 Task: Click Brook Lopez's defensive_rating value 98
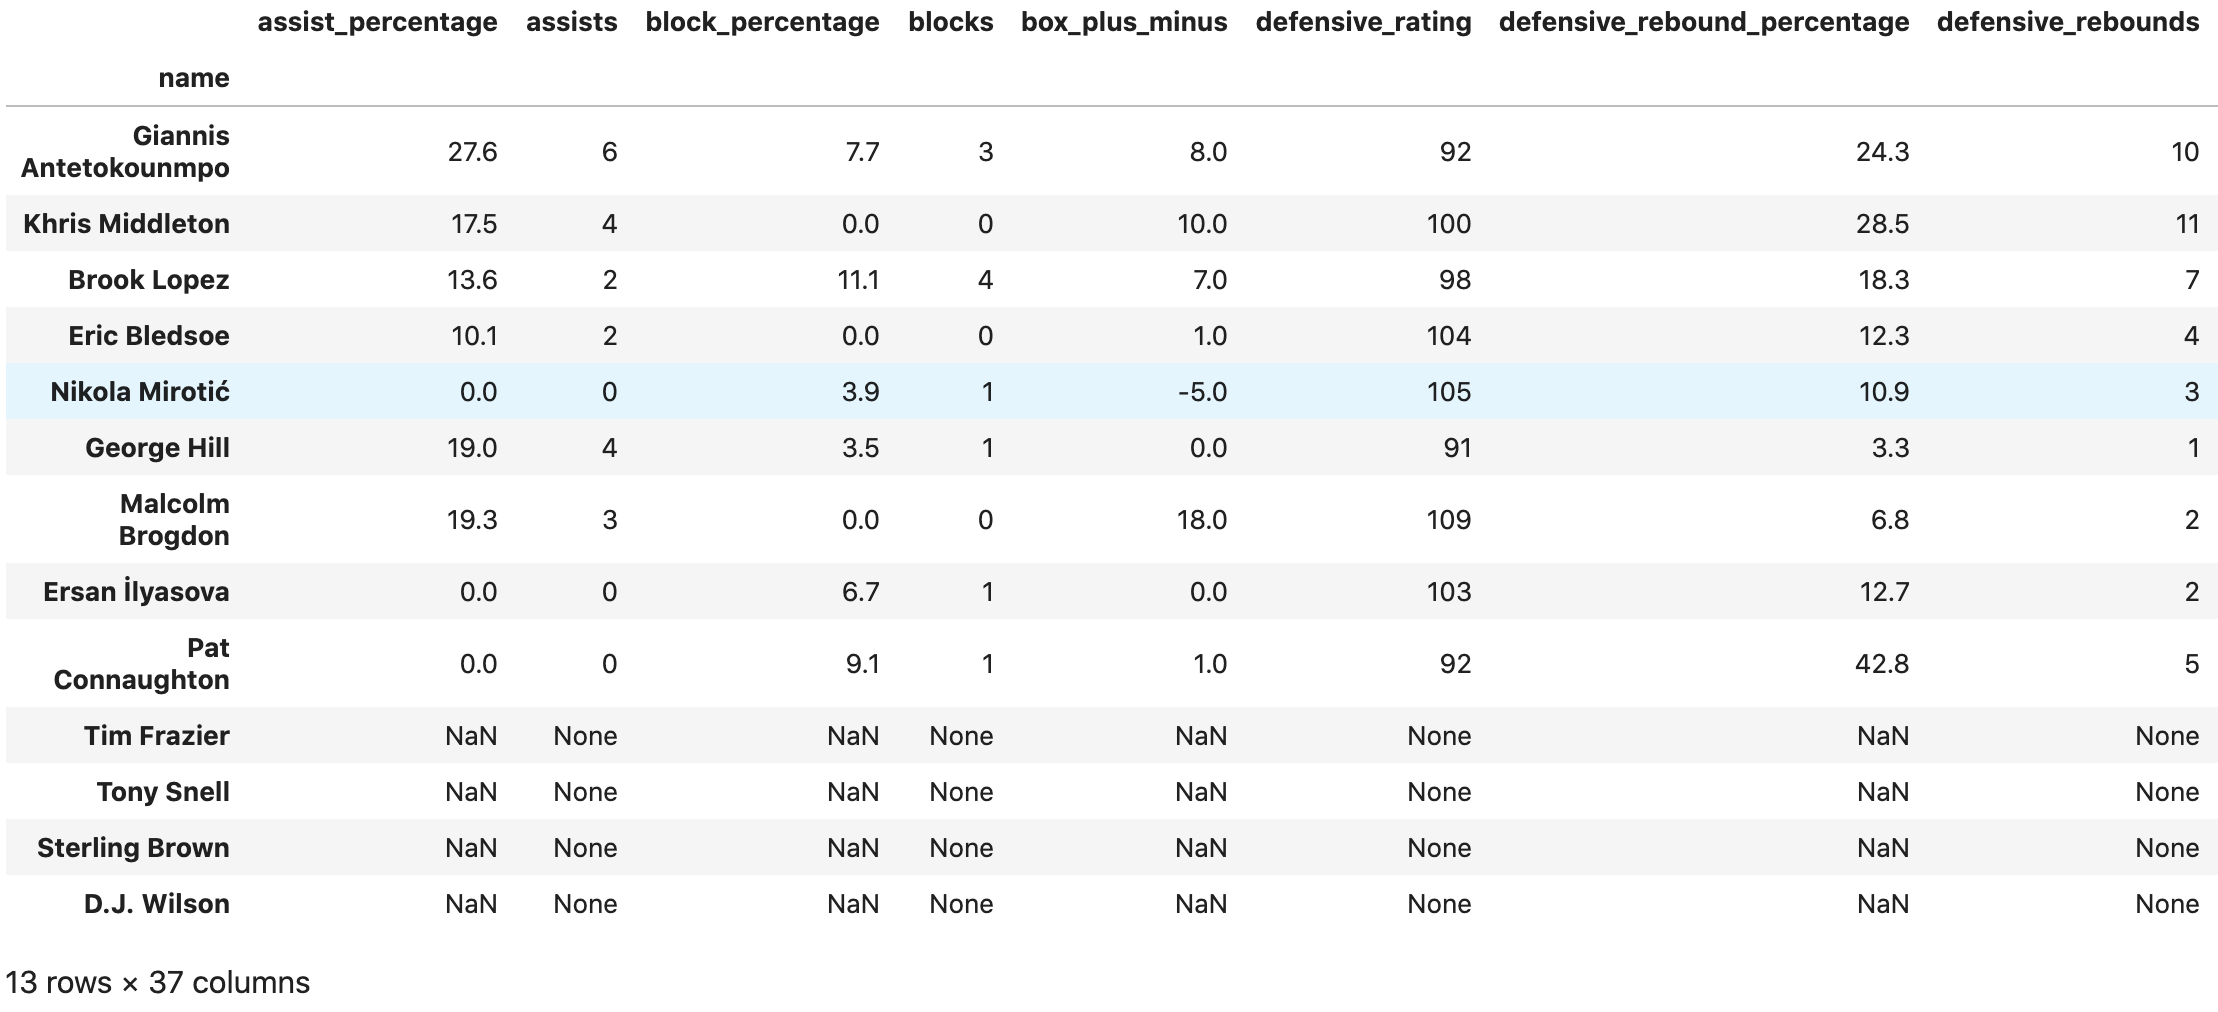1456,280
